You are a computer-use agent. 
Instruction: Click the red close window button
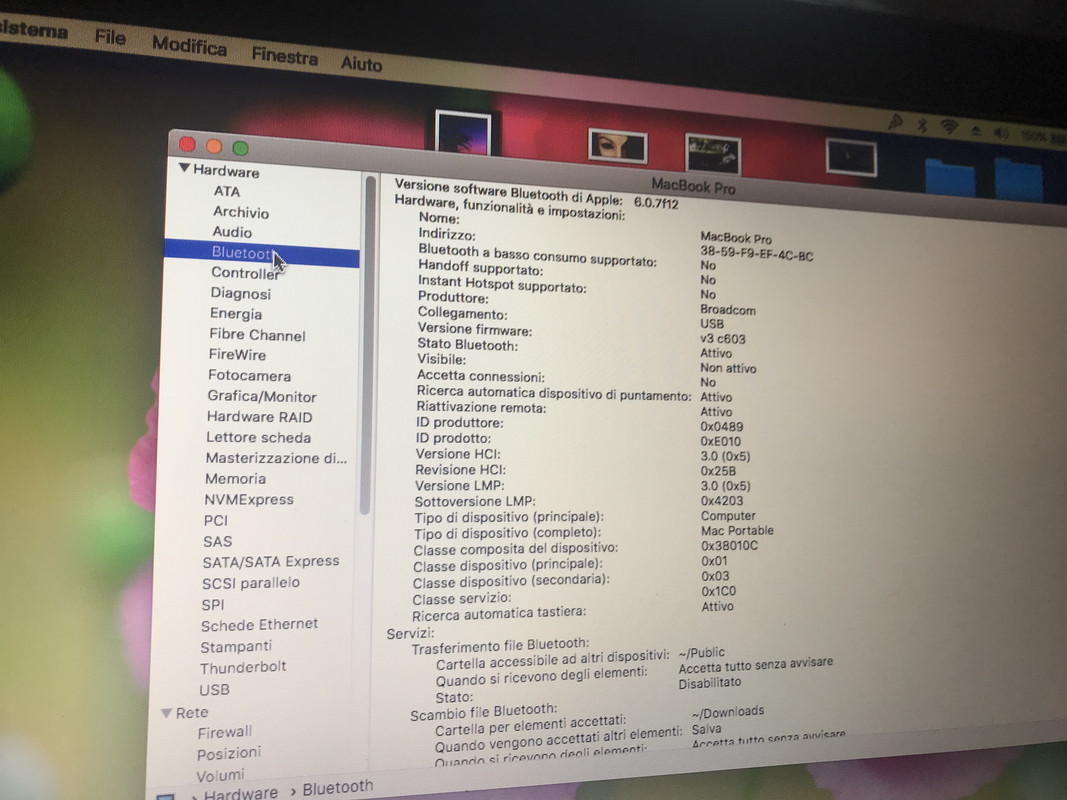coord(187,144)
